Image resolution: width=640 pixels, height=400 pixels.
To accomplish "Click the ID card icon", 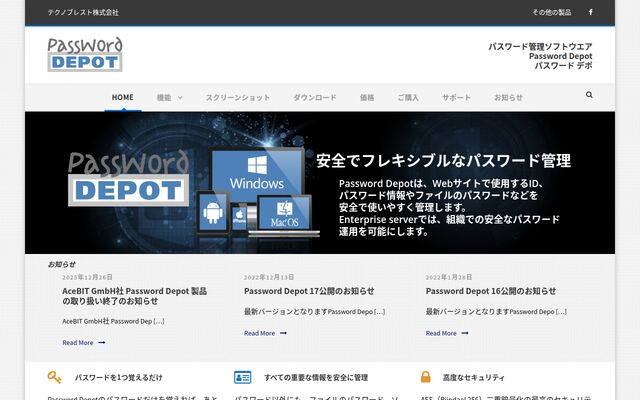I will [x=242, y=377].
